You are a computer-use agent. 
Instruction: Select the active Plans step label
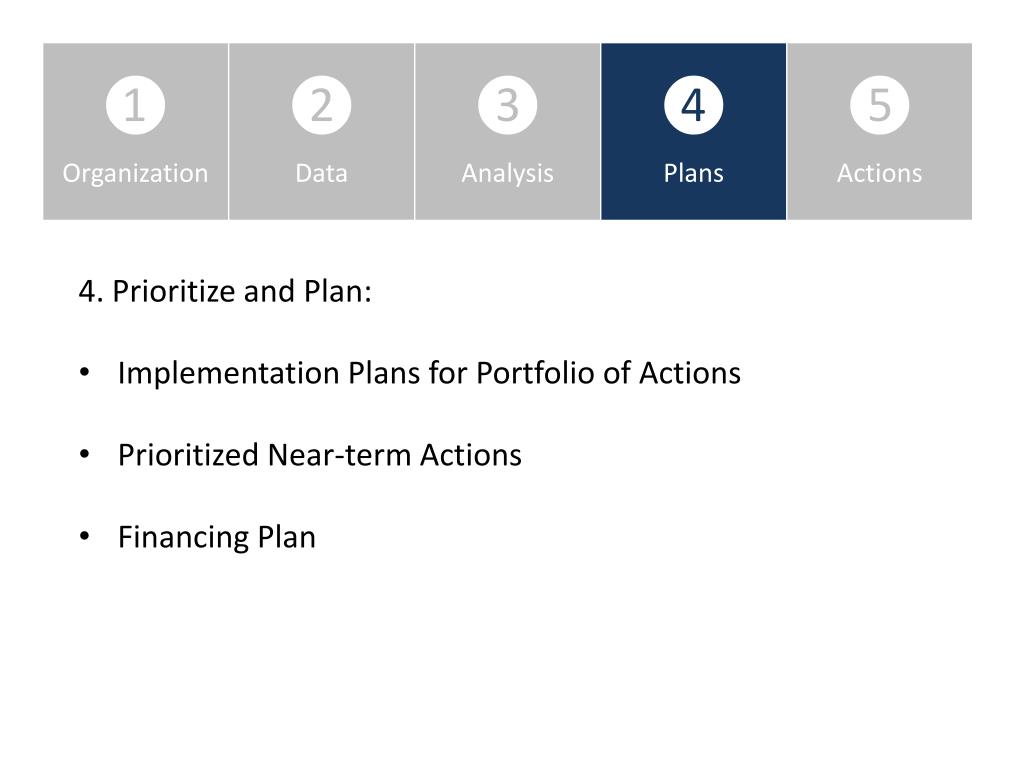694,173
